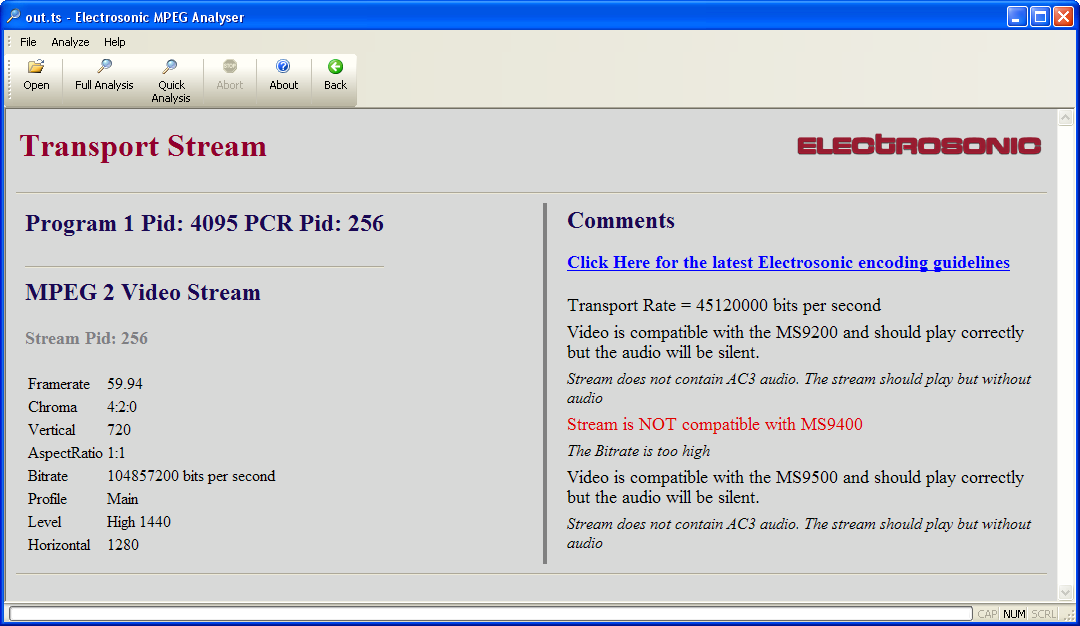Select the Transport Stream heading
Screen dimensions: 1080x626
tap(143, 146)
